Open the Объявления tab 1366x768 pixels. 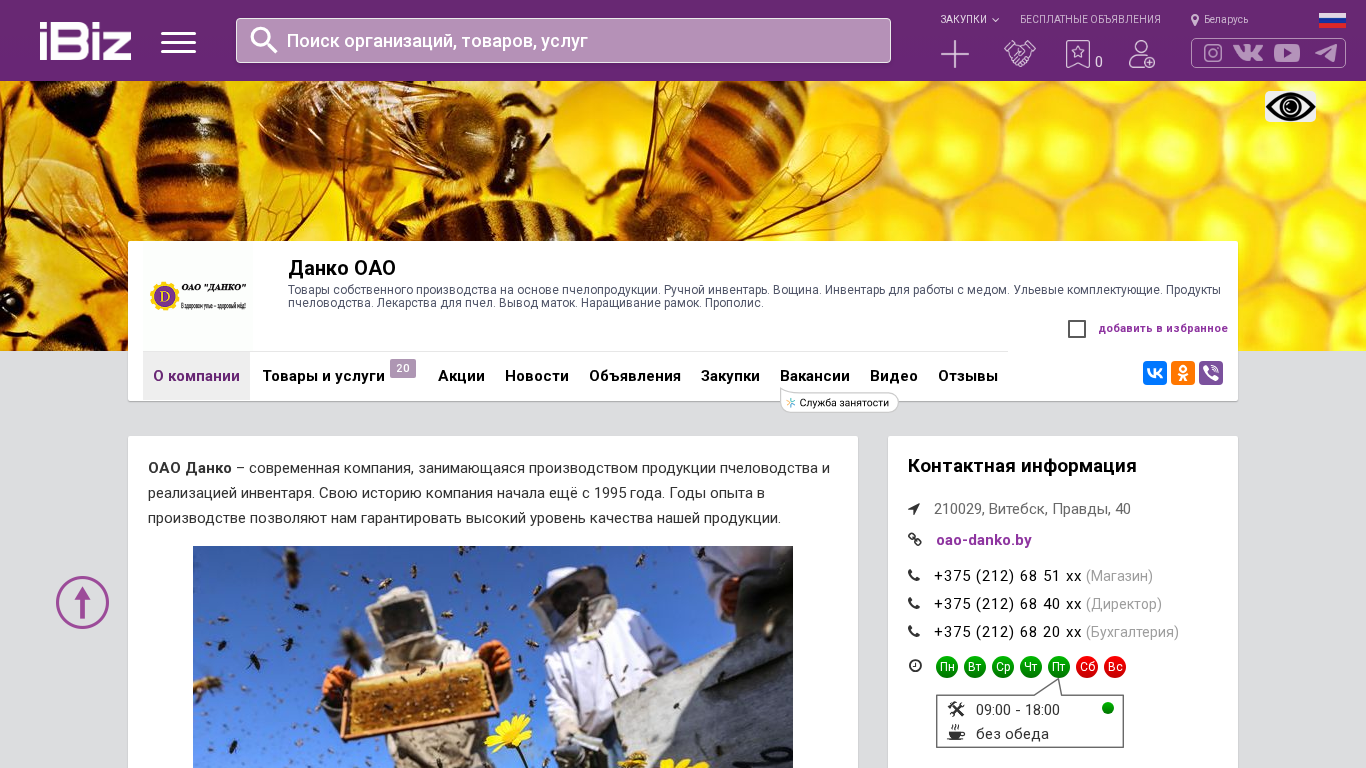(x=635, y=376)
